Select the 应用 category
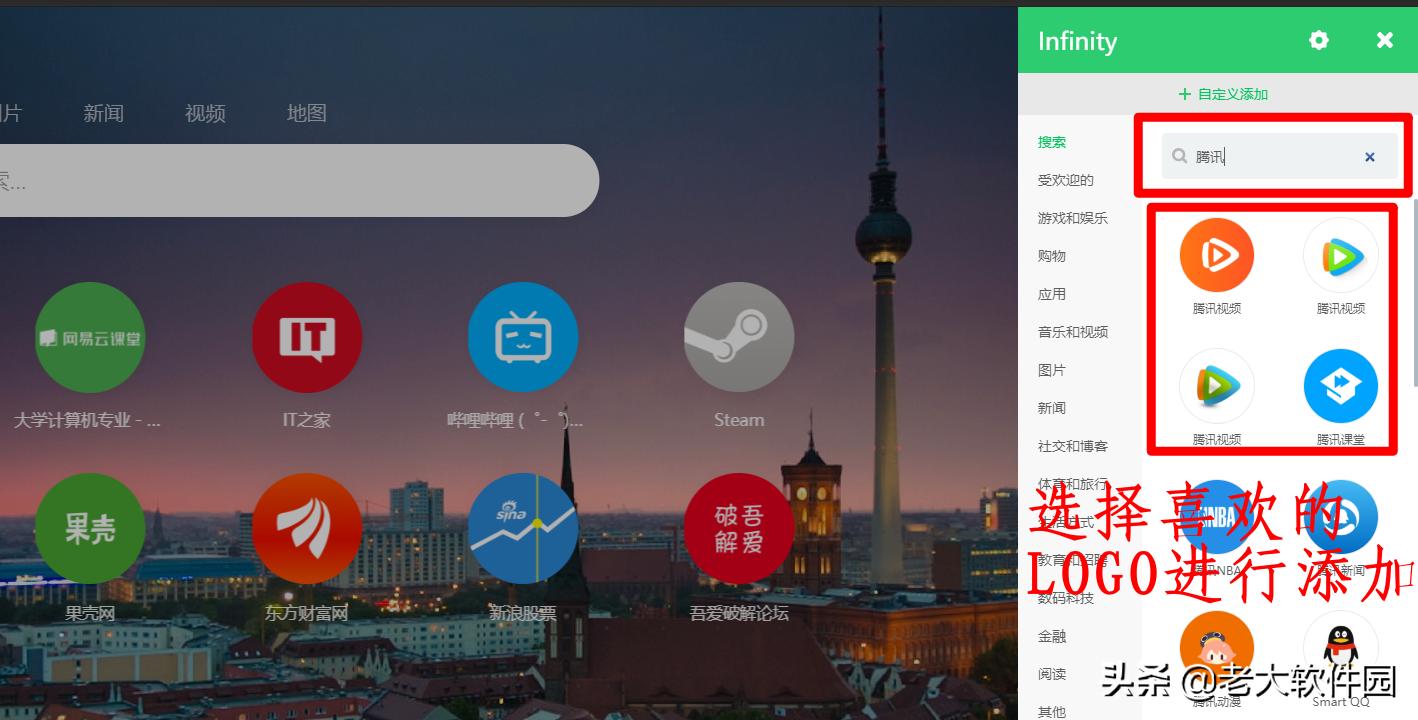The width and height of the screenshot is (1418, 720). 1052,294
